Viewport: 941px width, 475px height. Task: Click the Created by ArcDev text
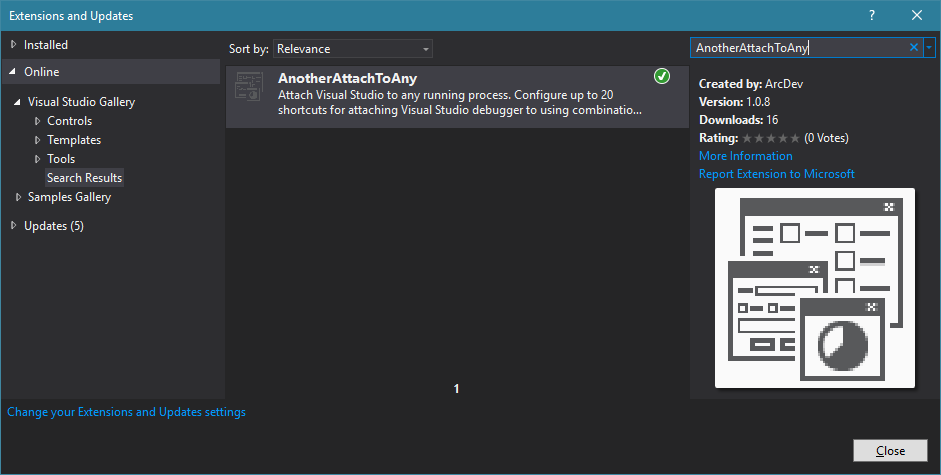[x=751, y=84]
